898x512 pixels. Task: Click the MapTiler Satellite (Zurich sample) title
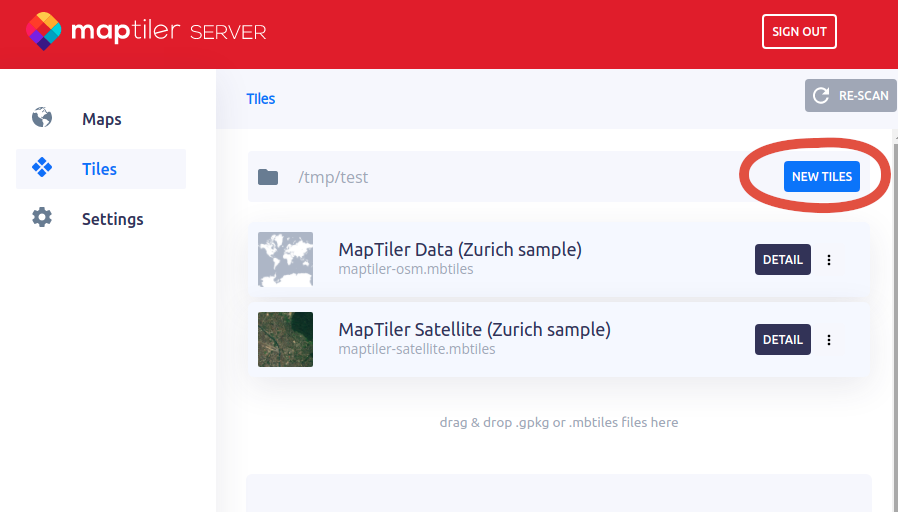coord(474,329)
